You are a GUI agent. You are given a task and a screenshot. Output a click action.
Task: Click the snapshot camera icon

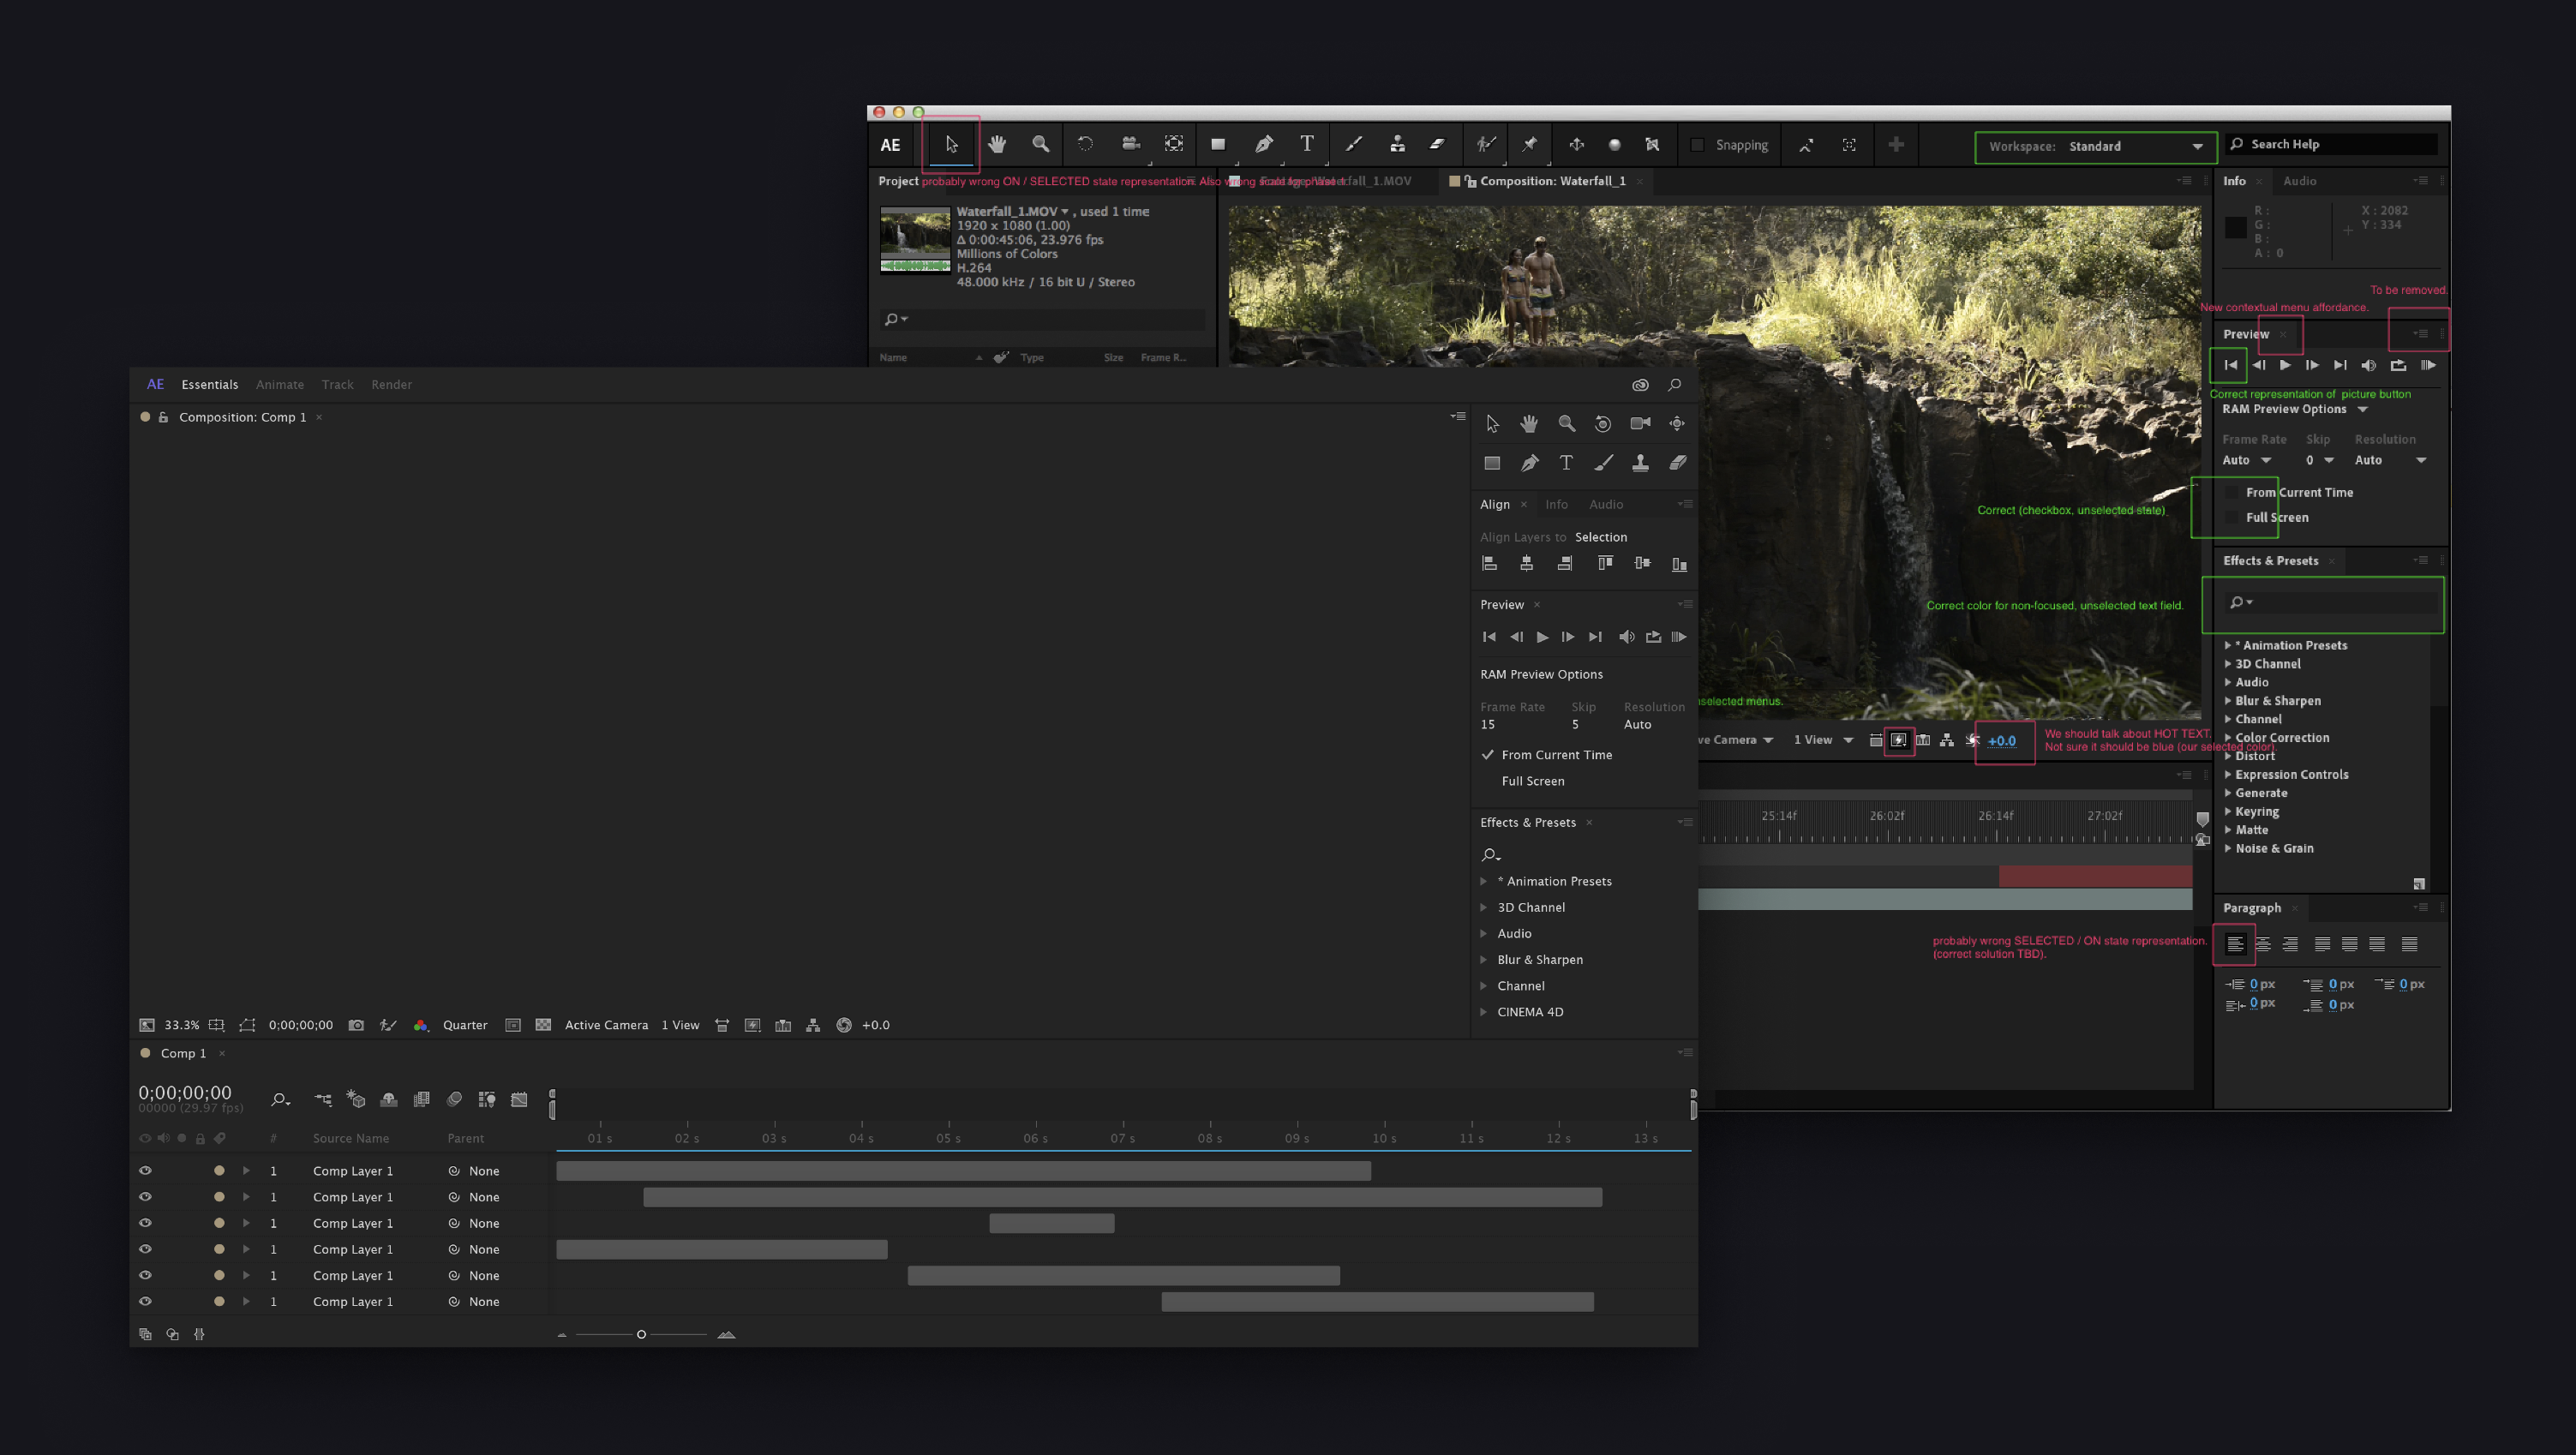(356, 1025)
